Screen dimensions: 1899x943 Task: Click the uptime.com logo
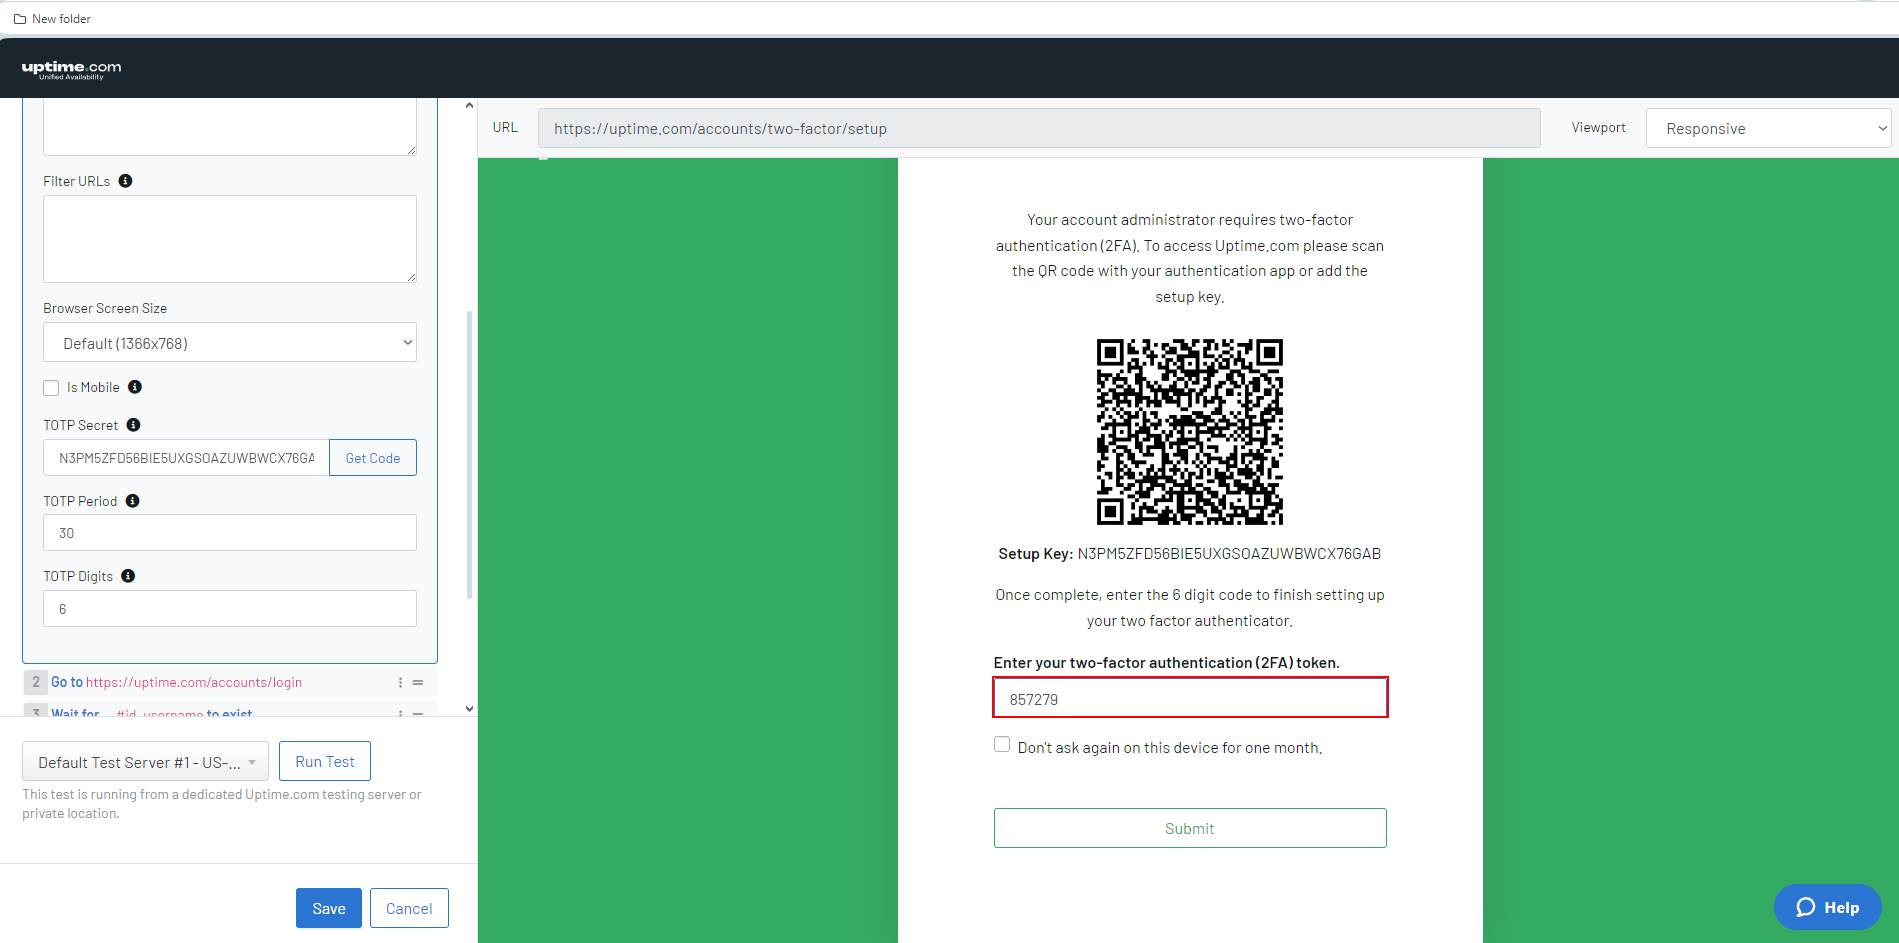tap(71, 69)
